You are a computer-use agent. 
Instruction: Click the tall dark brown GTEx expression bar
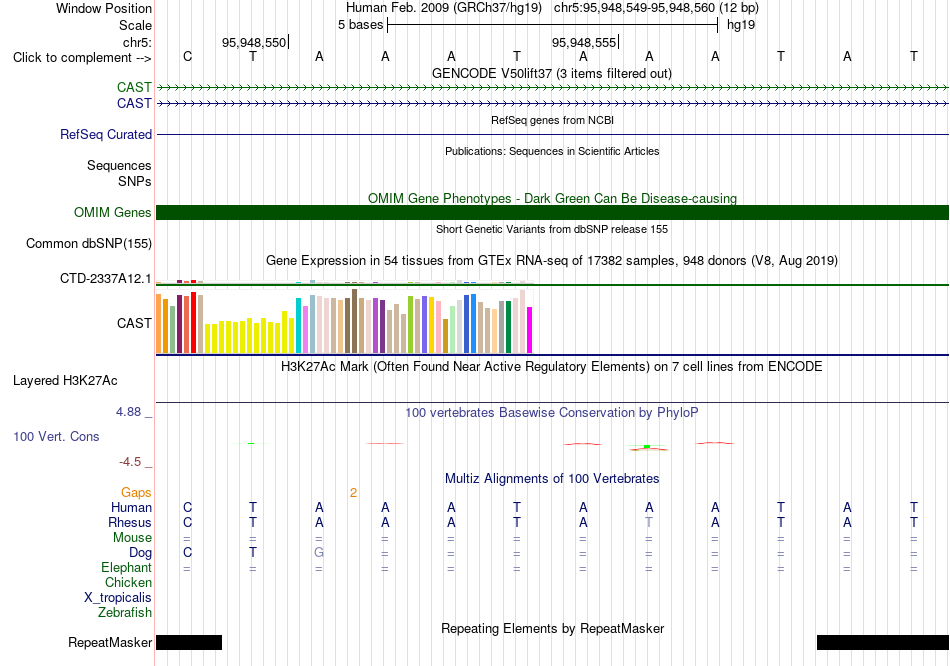click(354, 321)
